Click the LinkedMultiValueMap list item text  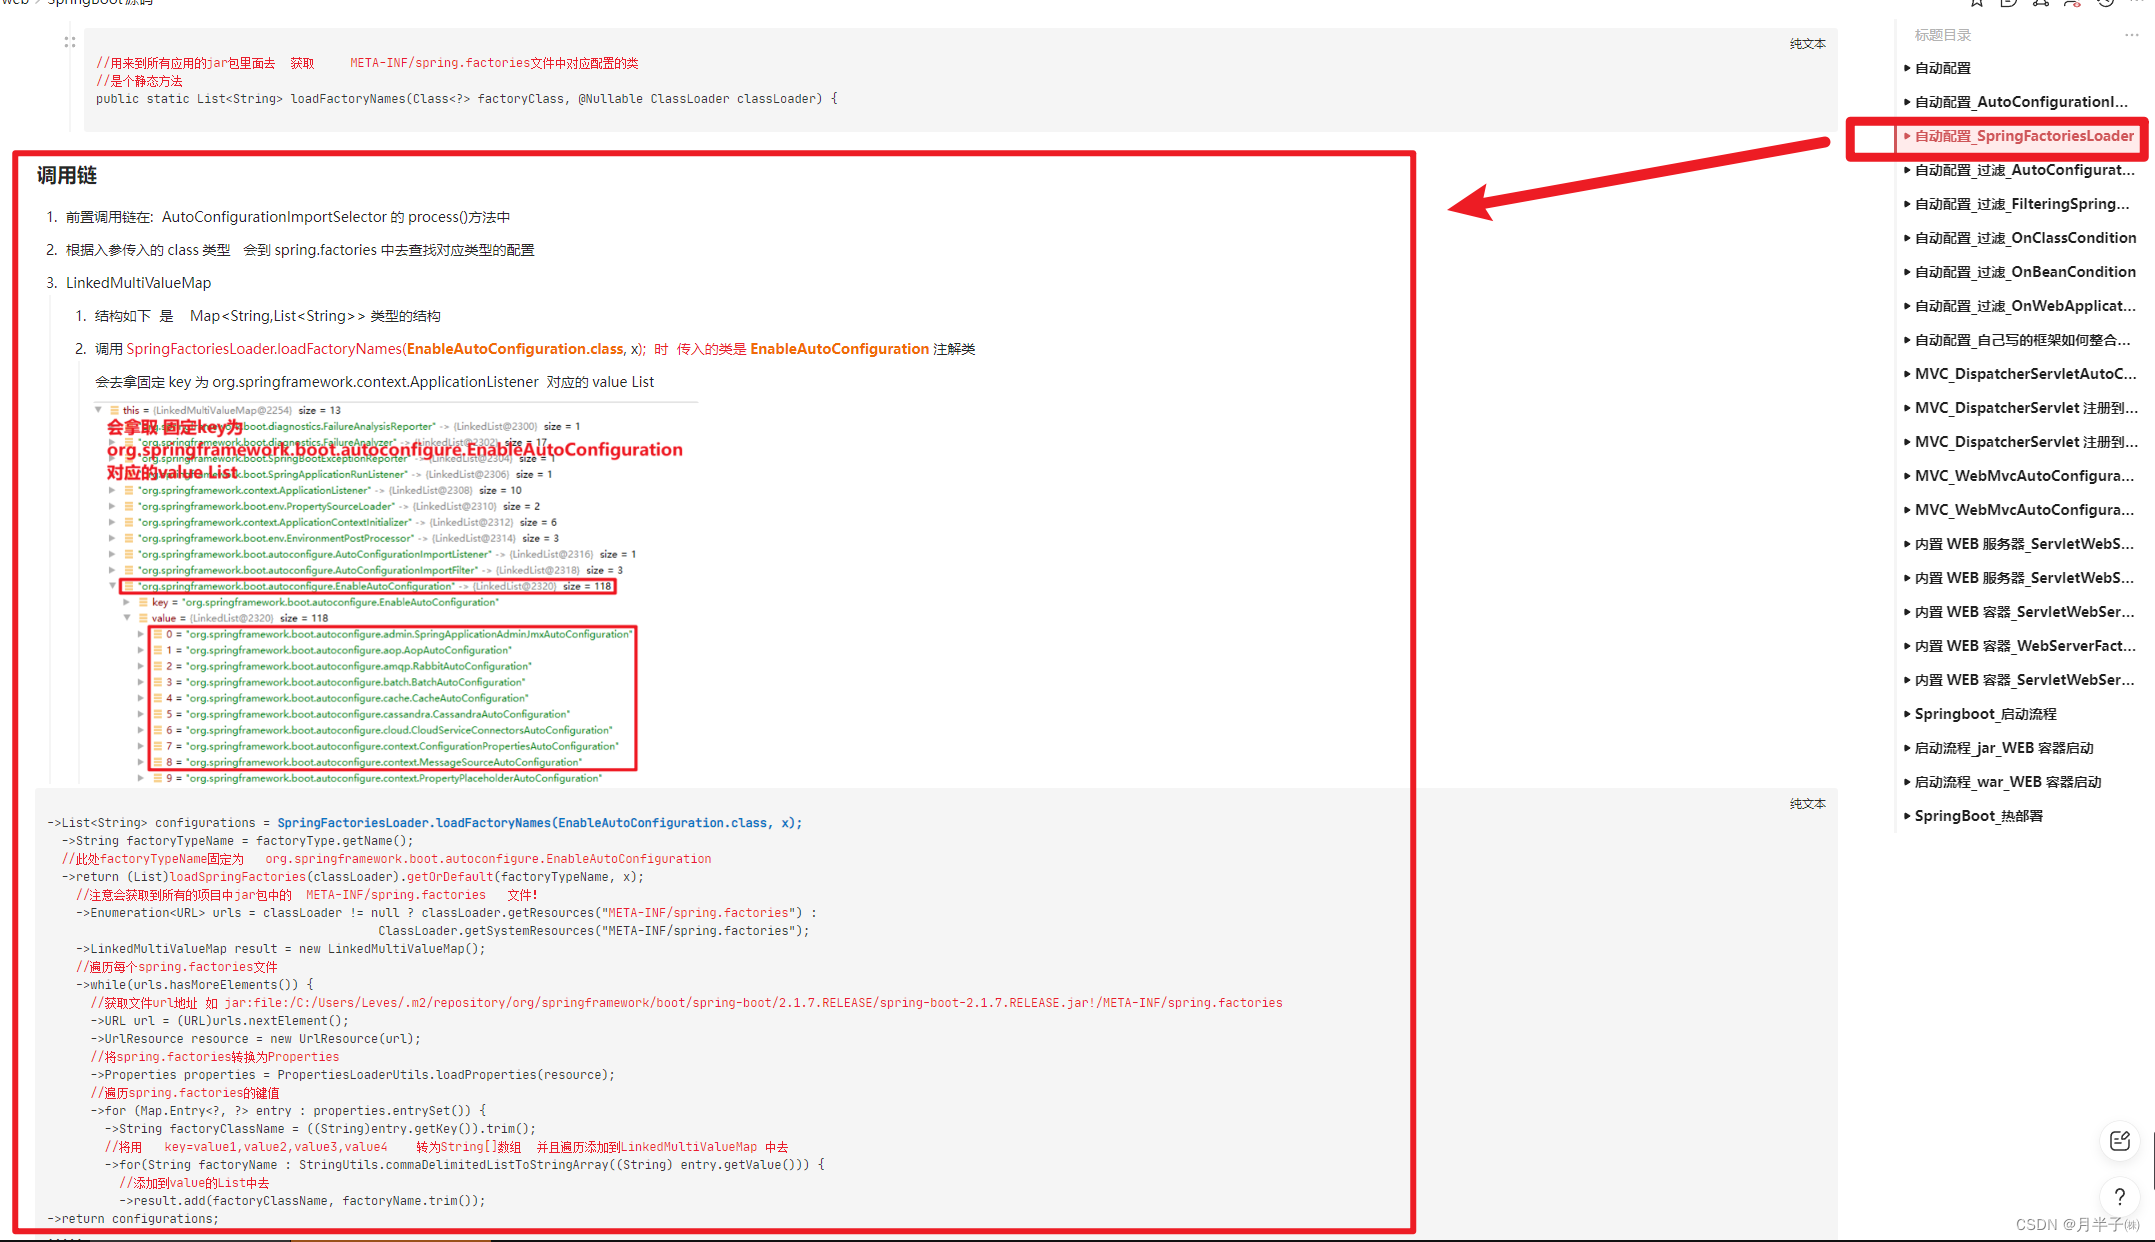(x=138, y=283)
